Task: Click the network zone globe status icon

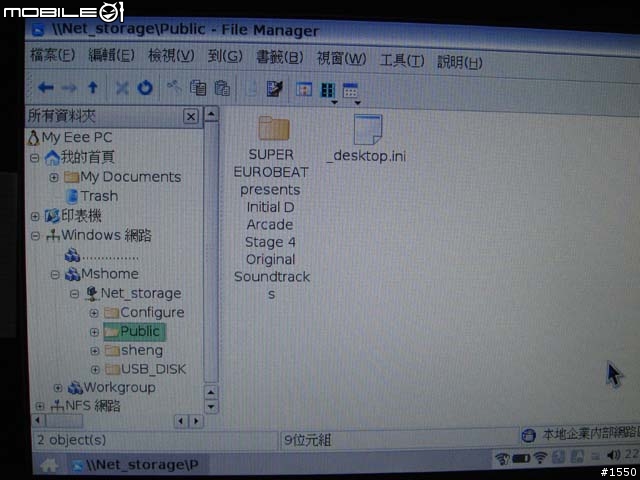Action: [529, 436]
